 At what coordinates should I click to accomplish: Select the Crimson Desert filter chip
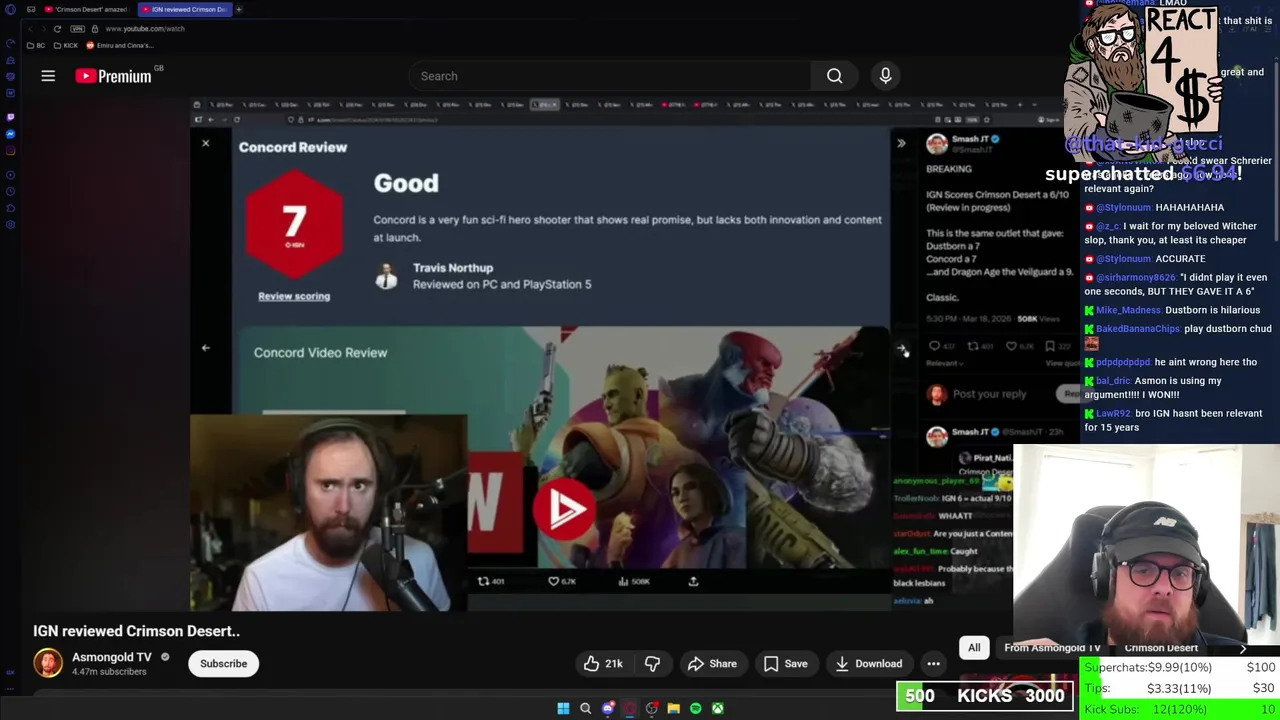tap(1161, 648)
